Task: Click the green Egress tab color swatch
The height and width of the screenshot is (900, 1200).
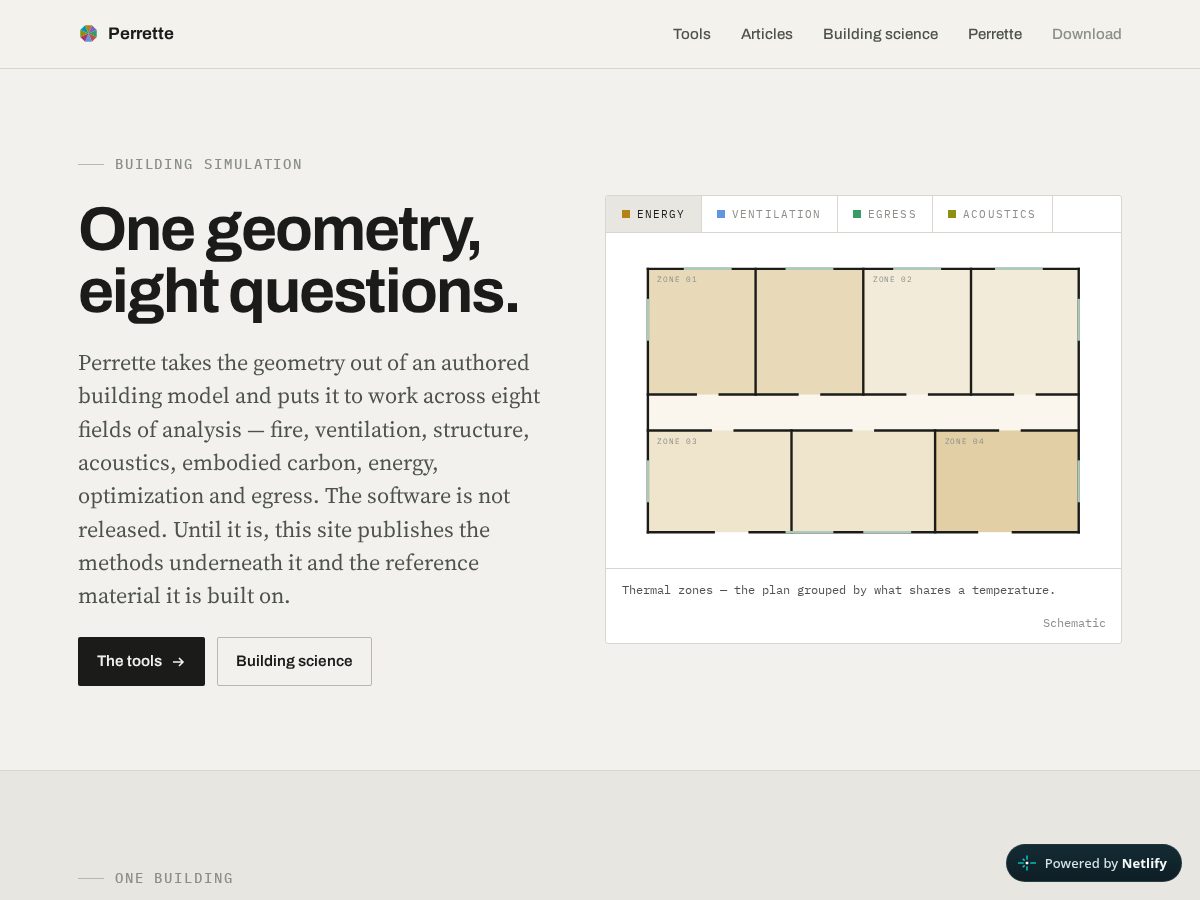Action: [857, 214]
